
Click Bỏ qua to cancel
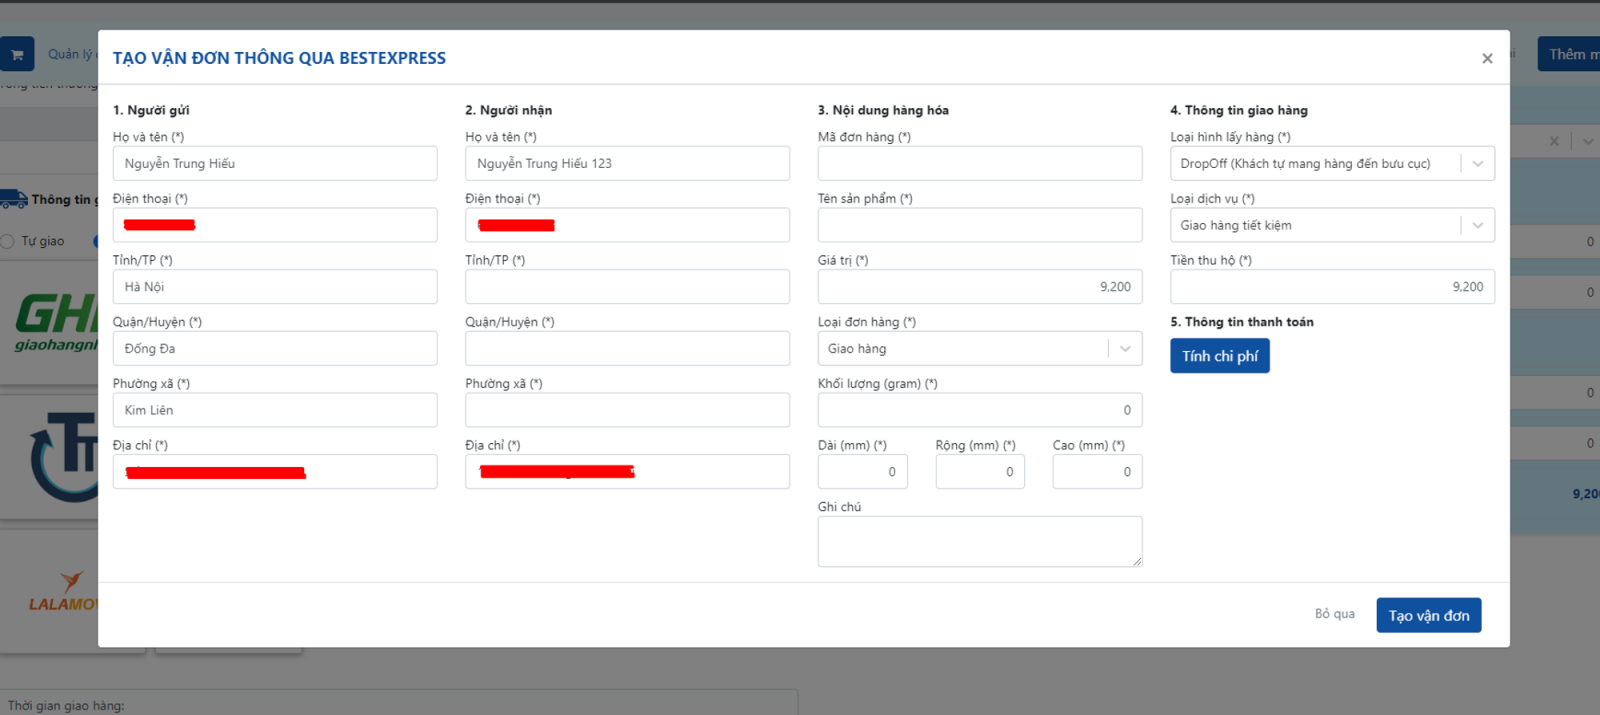[1334, 614]
